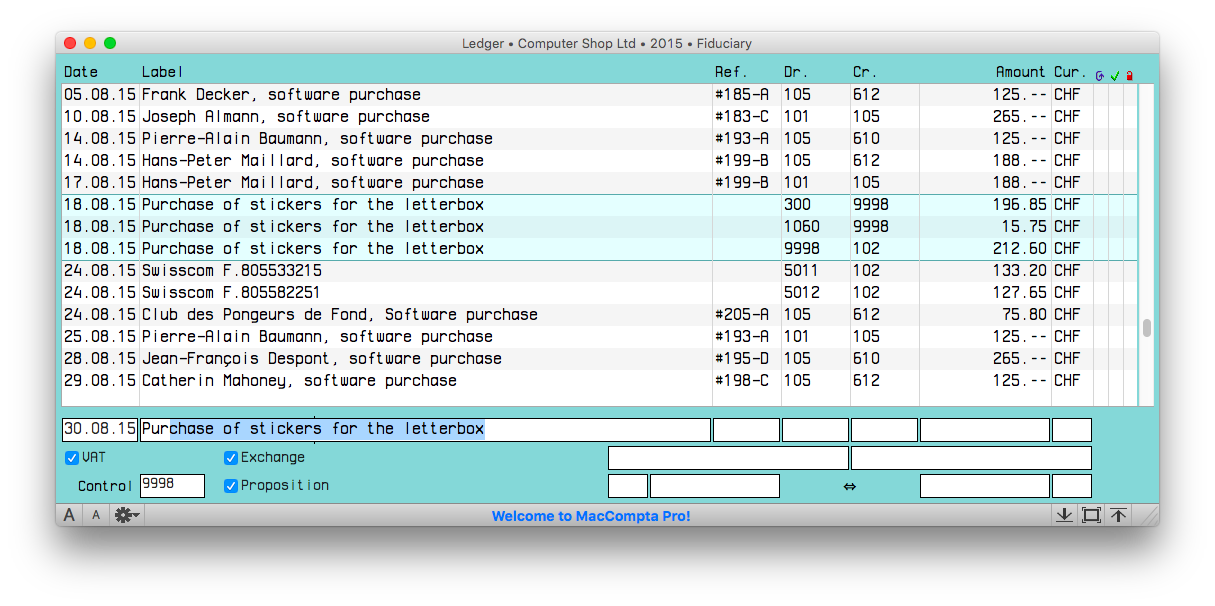
Task: Select the Catherin Mahoney entry
Action: pos(600,381)
